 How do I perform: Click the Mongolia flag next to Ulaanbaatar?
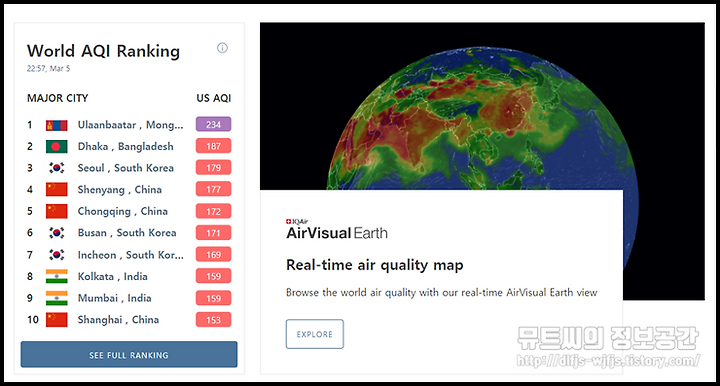(x=56, y=125)
